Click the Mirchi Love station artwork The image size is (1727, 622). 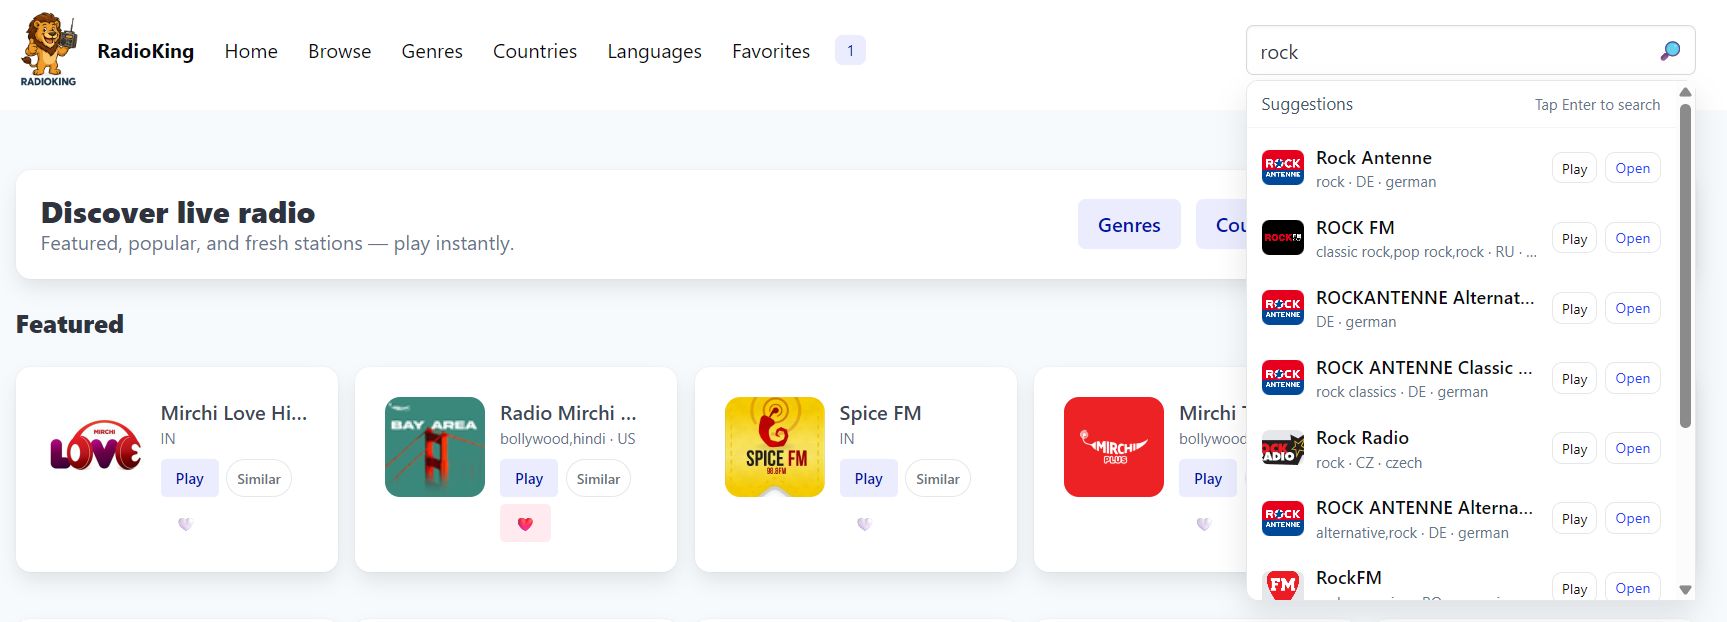(96, 447)
